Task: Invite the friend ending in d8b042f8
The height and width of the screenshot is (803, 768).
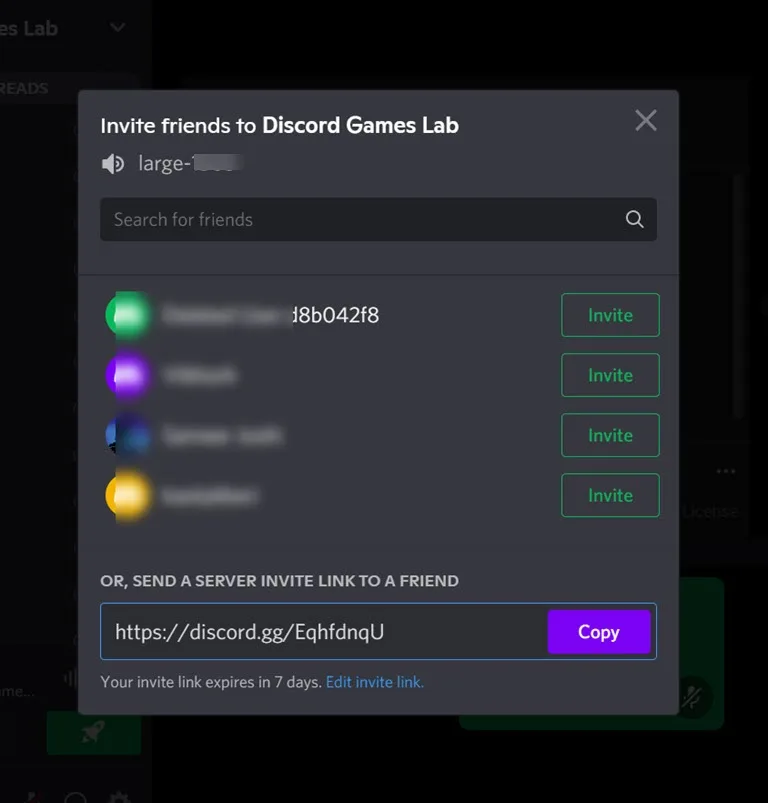Action: pyautogui.click(x=610, y=315)
